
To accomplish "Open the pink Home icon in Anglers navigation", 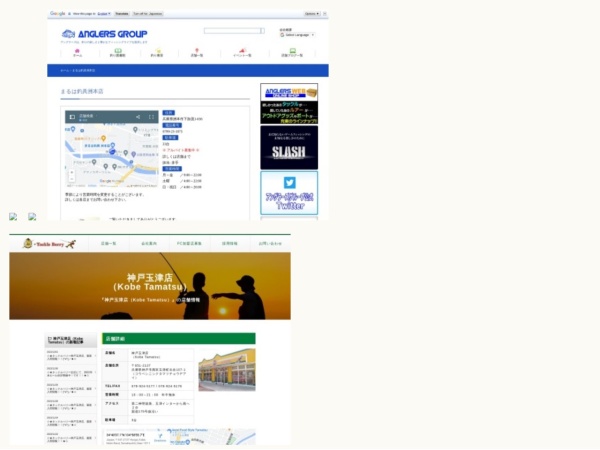I will pyautogui.click(x=77, y=51).
